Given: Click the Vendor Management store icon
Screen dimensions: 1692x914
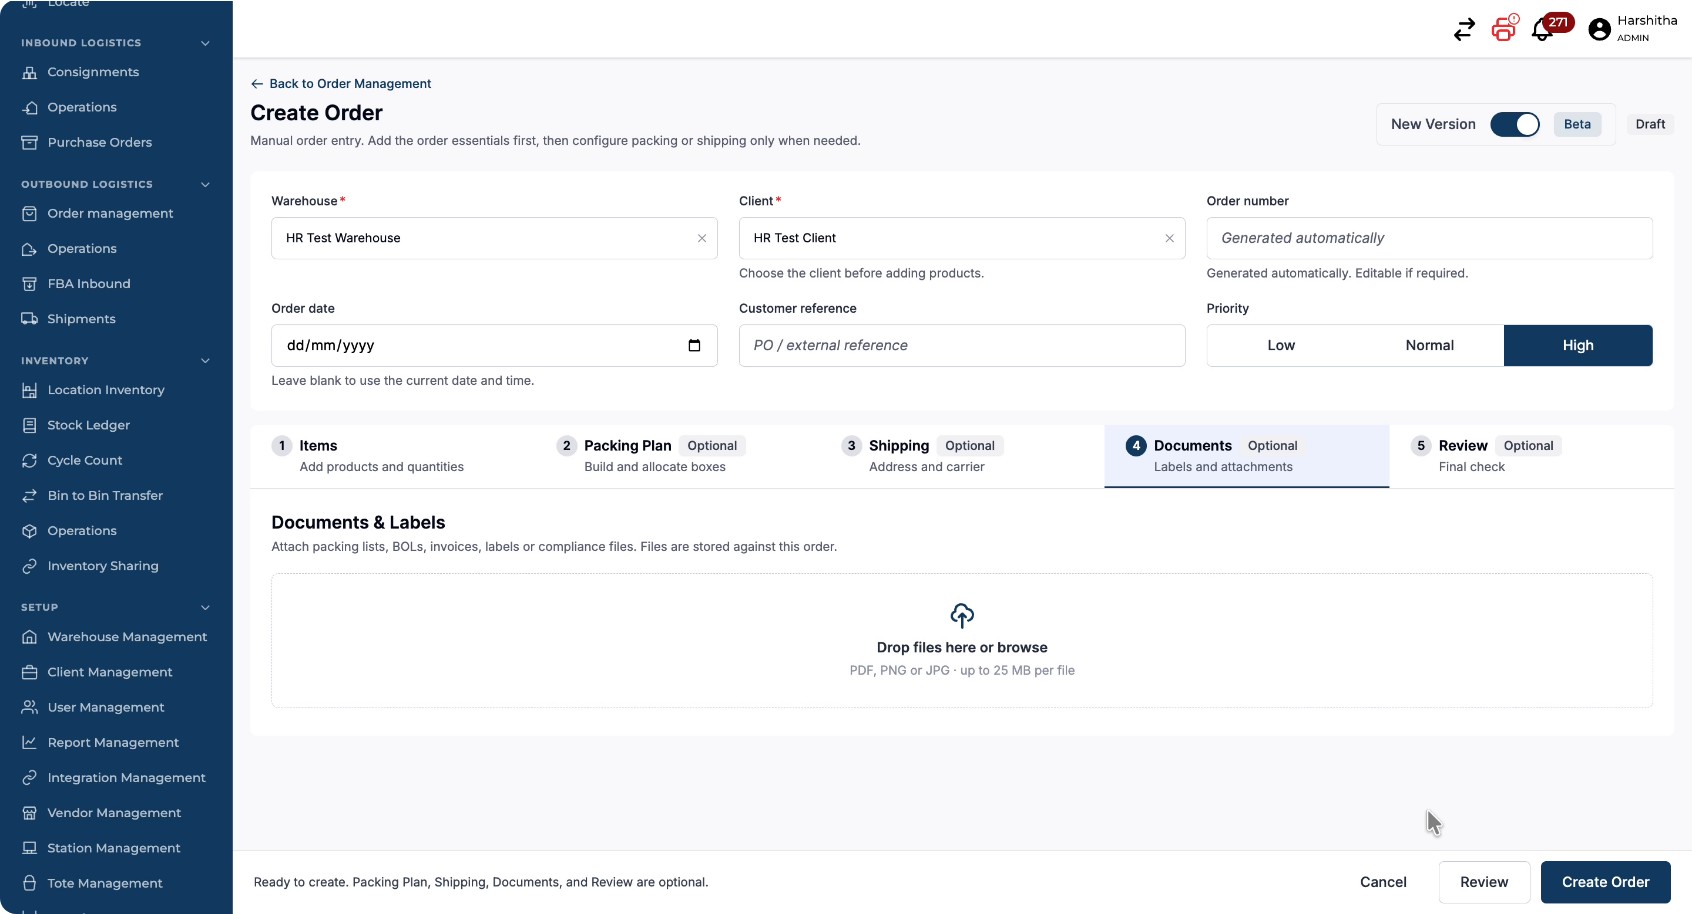Looking at the screenshot, I should [x=30, y=813].
